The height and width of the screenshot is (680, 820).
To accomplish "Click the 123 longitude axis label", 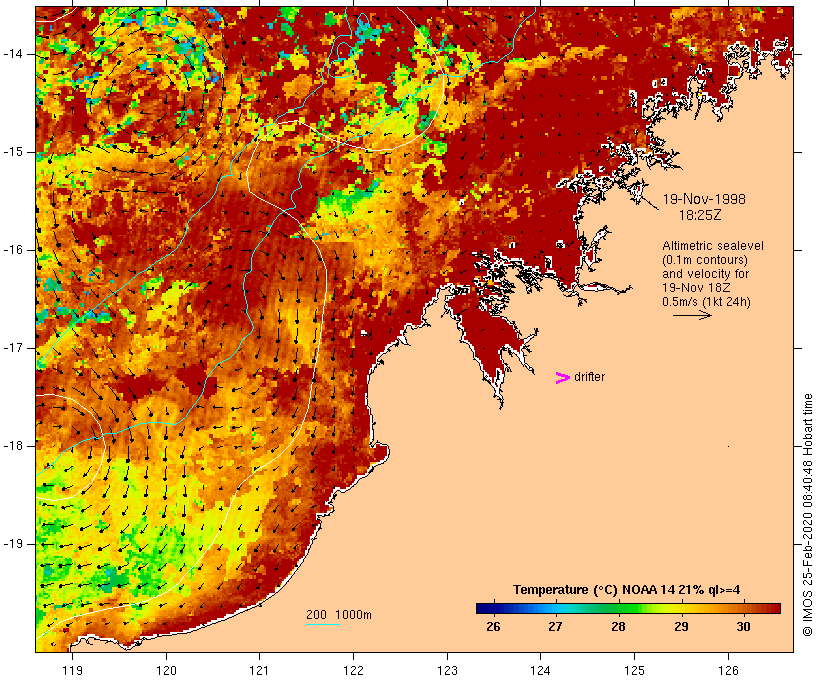I will pos(447,670).
